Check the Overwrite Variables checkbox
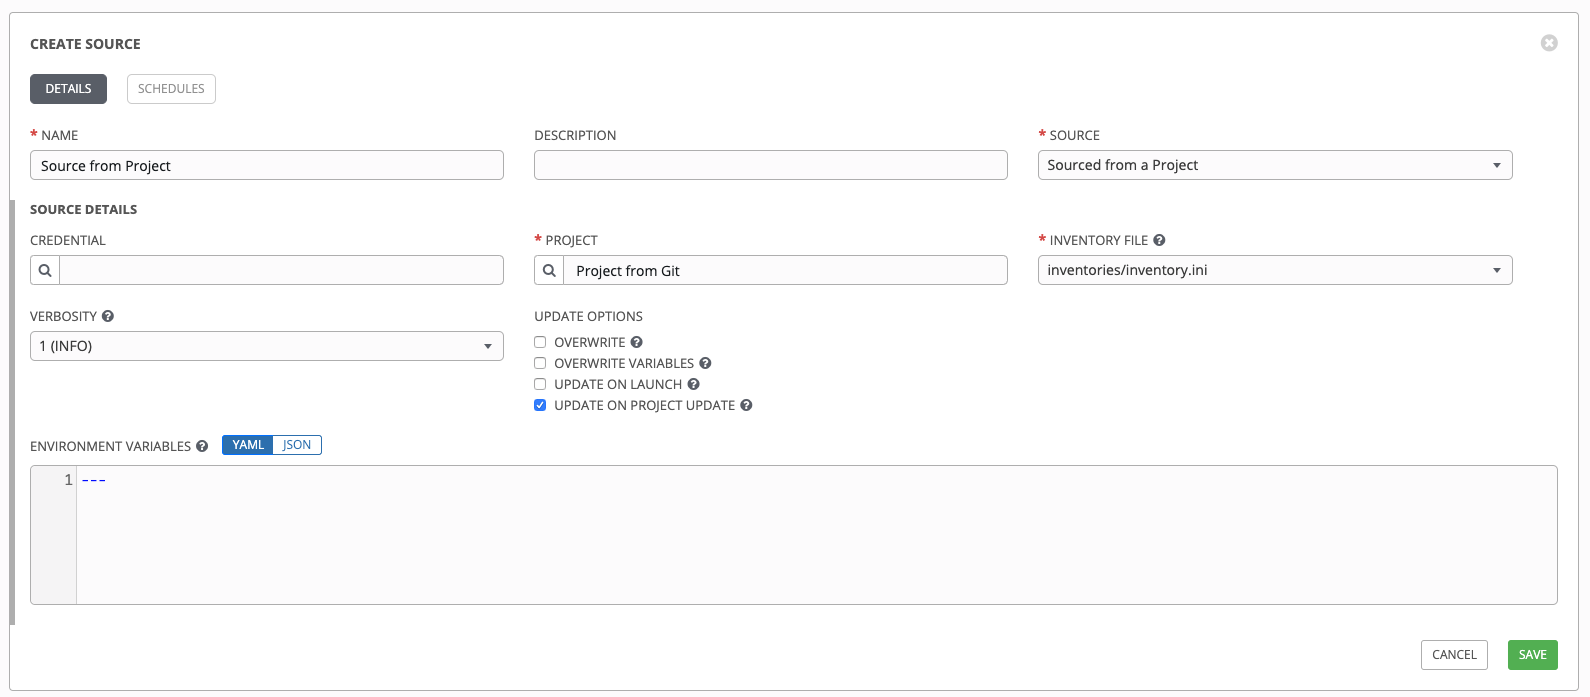 click(x=540, y=363)
